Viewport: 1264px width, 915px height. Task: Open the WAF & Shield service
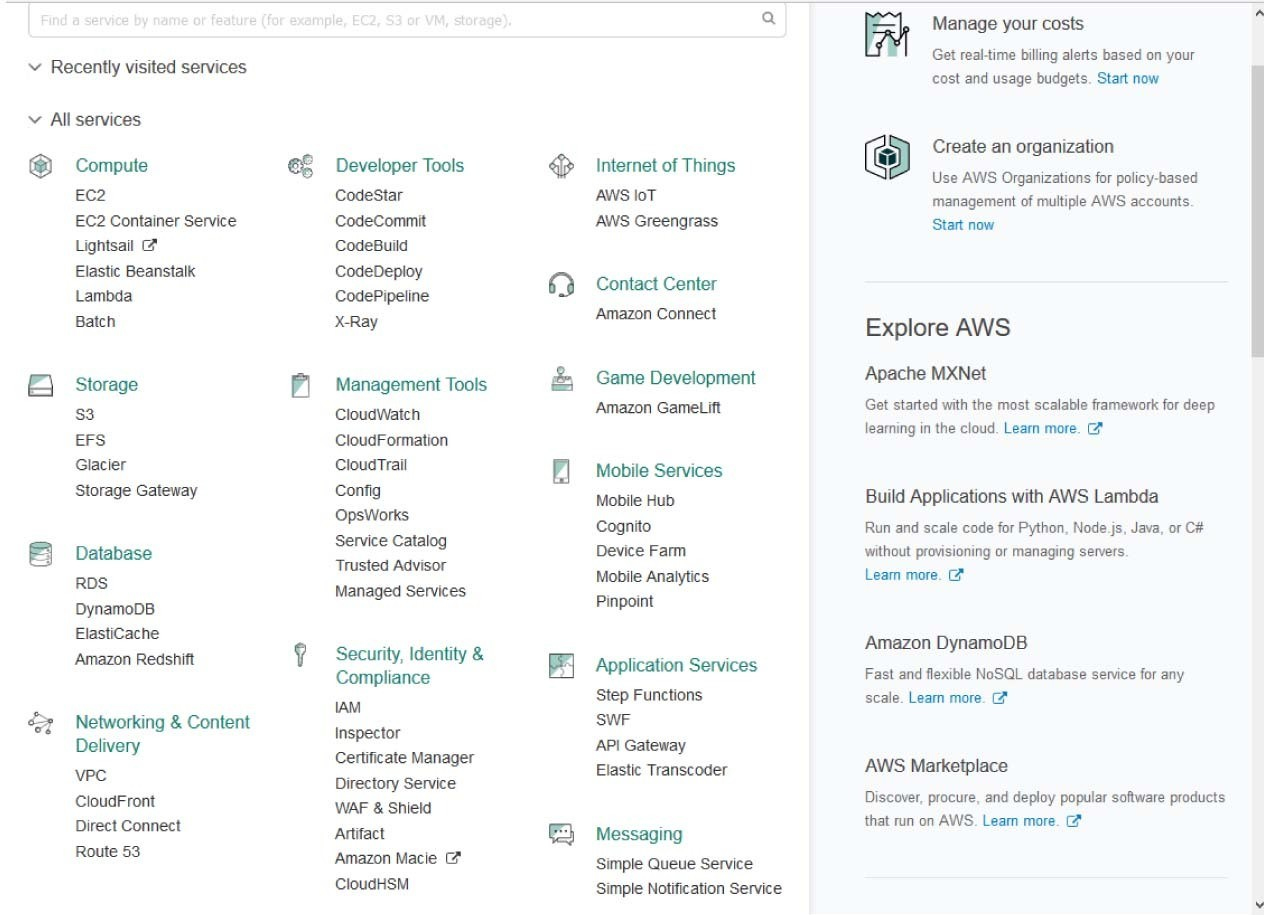(x=383, y=808)
